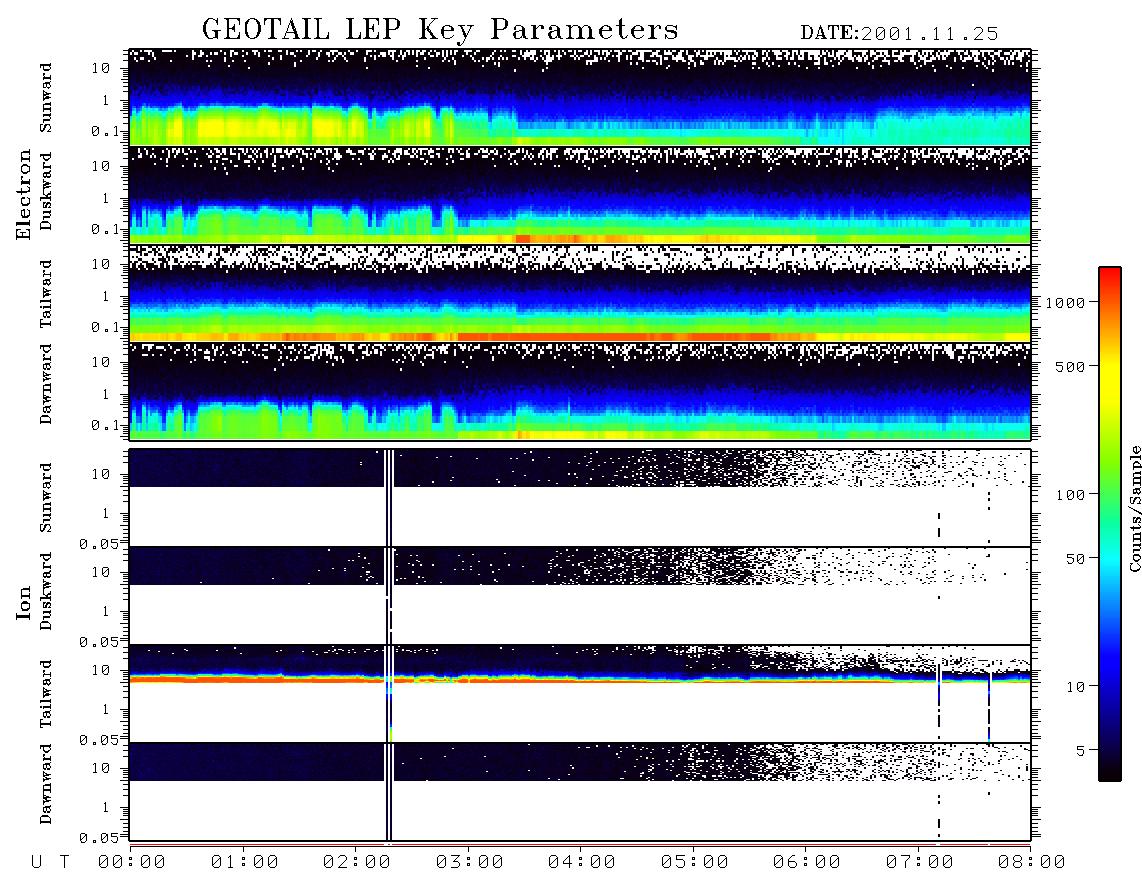Click the U T time axis label

click(x=50, y=863)
